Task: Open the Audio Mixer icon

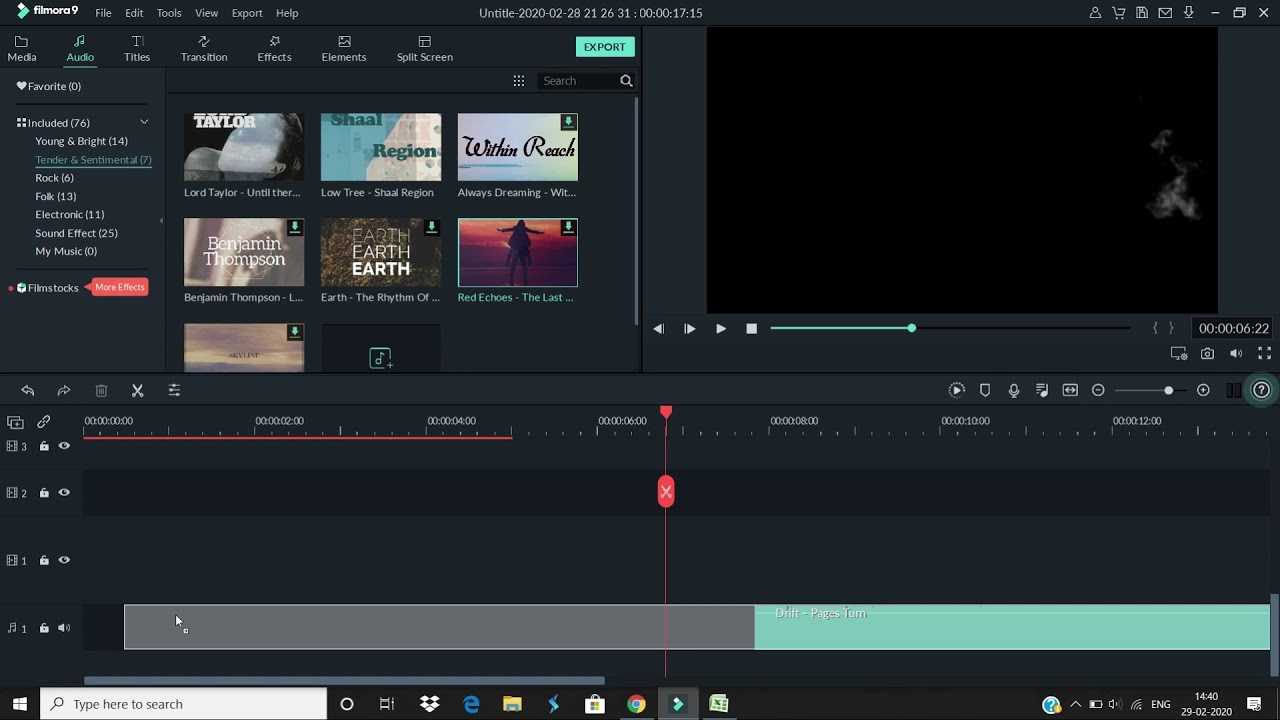Action: tap(1042, 390)
